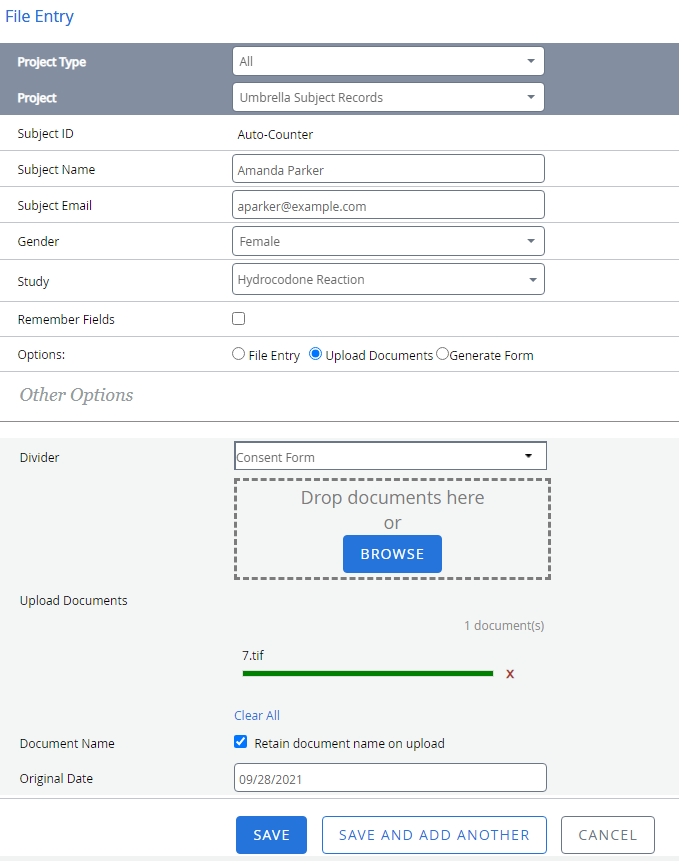Open the Project Type dropdown

[x=388, y=62]
